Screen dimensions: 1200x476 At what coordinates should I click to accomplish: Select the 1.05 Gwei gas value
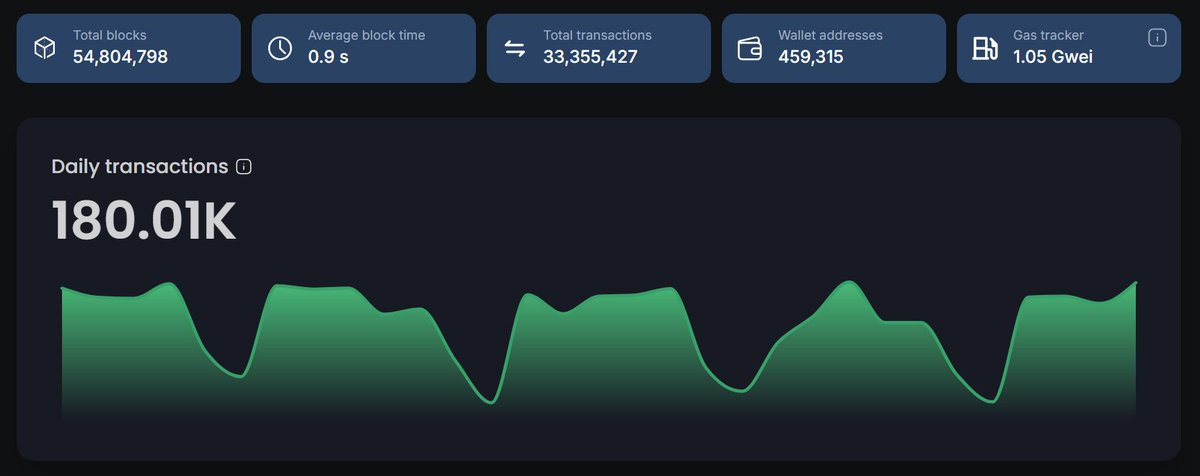click(1053, 57)
